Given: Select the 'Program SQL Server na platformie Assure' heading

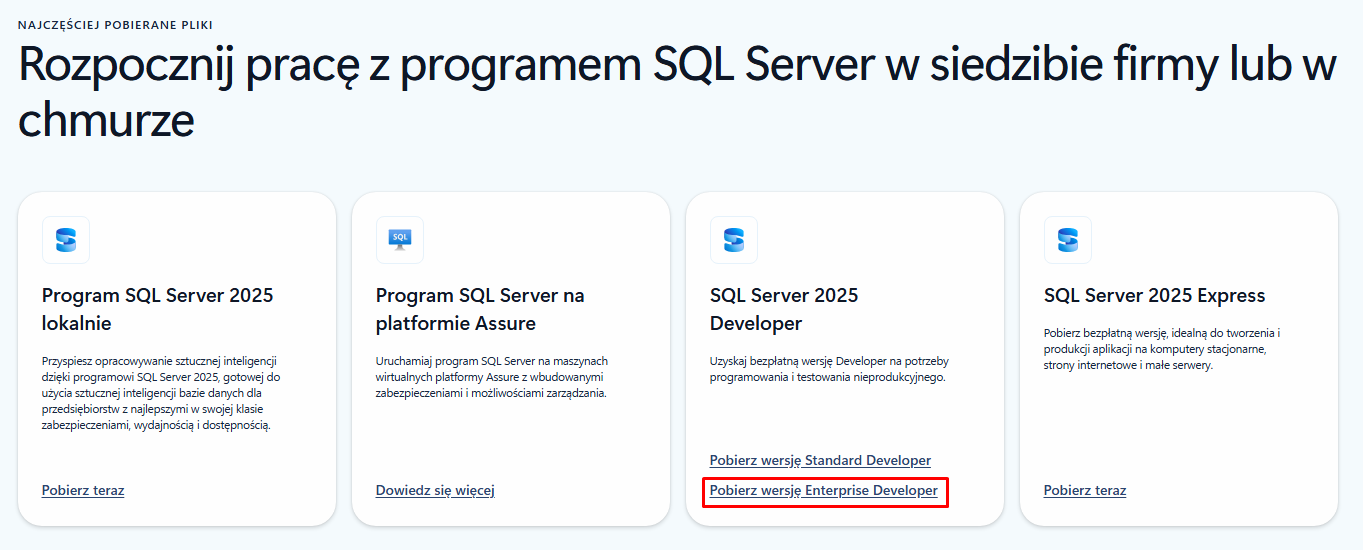Looking at the screenshot, I should point(480,309).
